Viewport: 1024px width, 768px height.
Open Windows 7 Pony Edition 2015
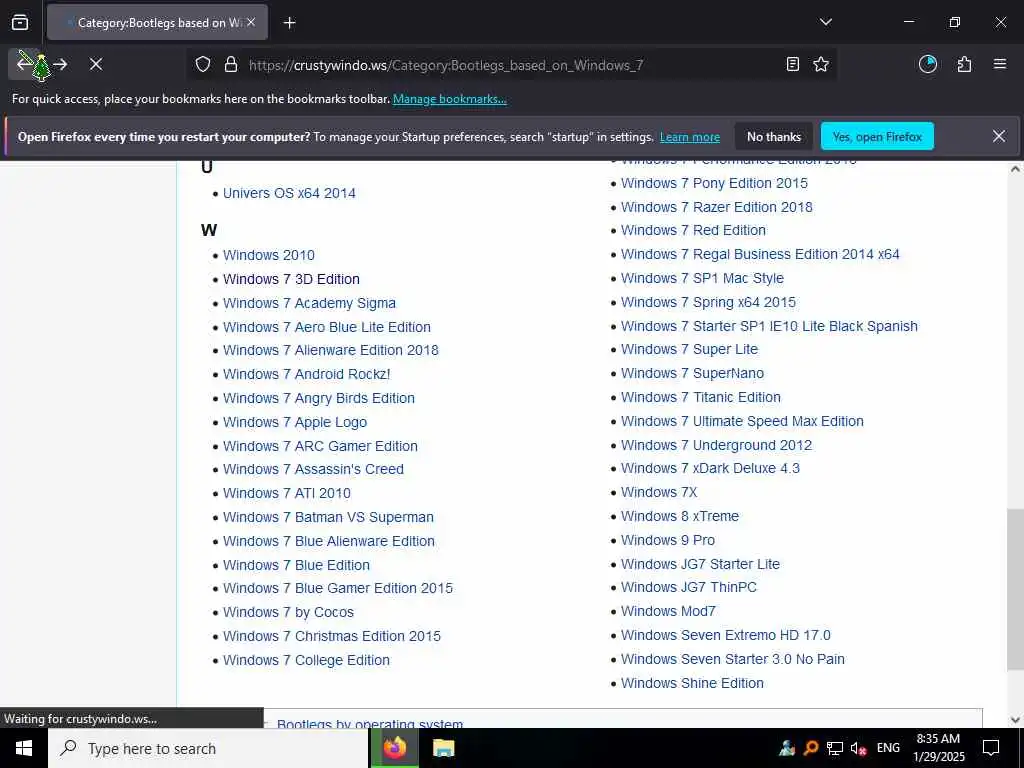714,184
